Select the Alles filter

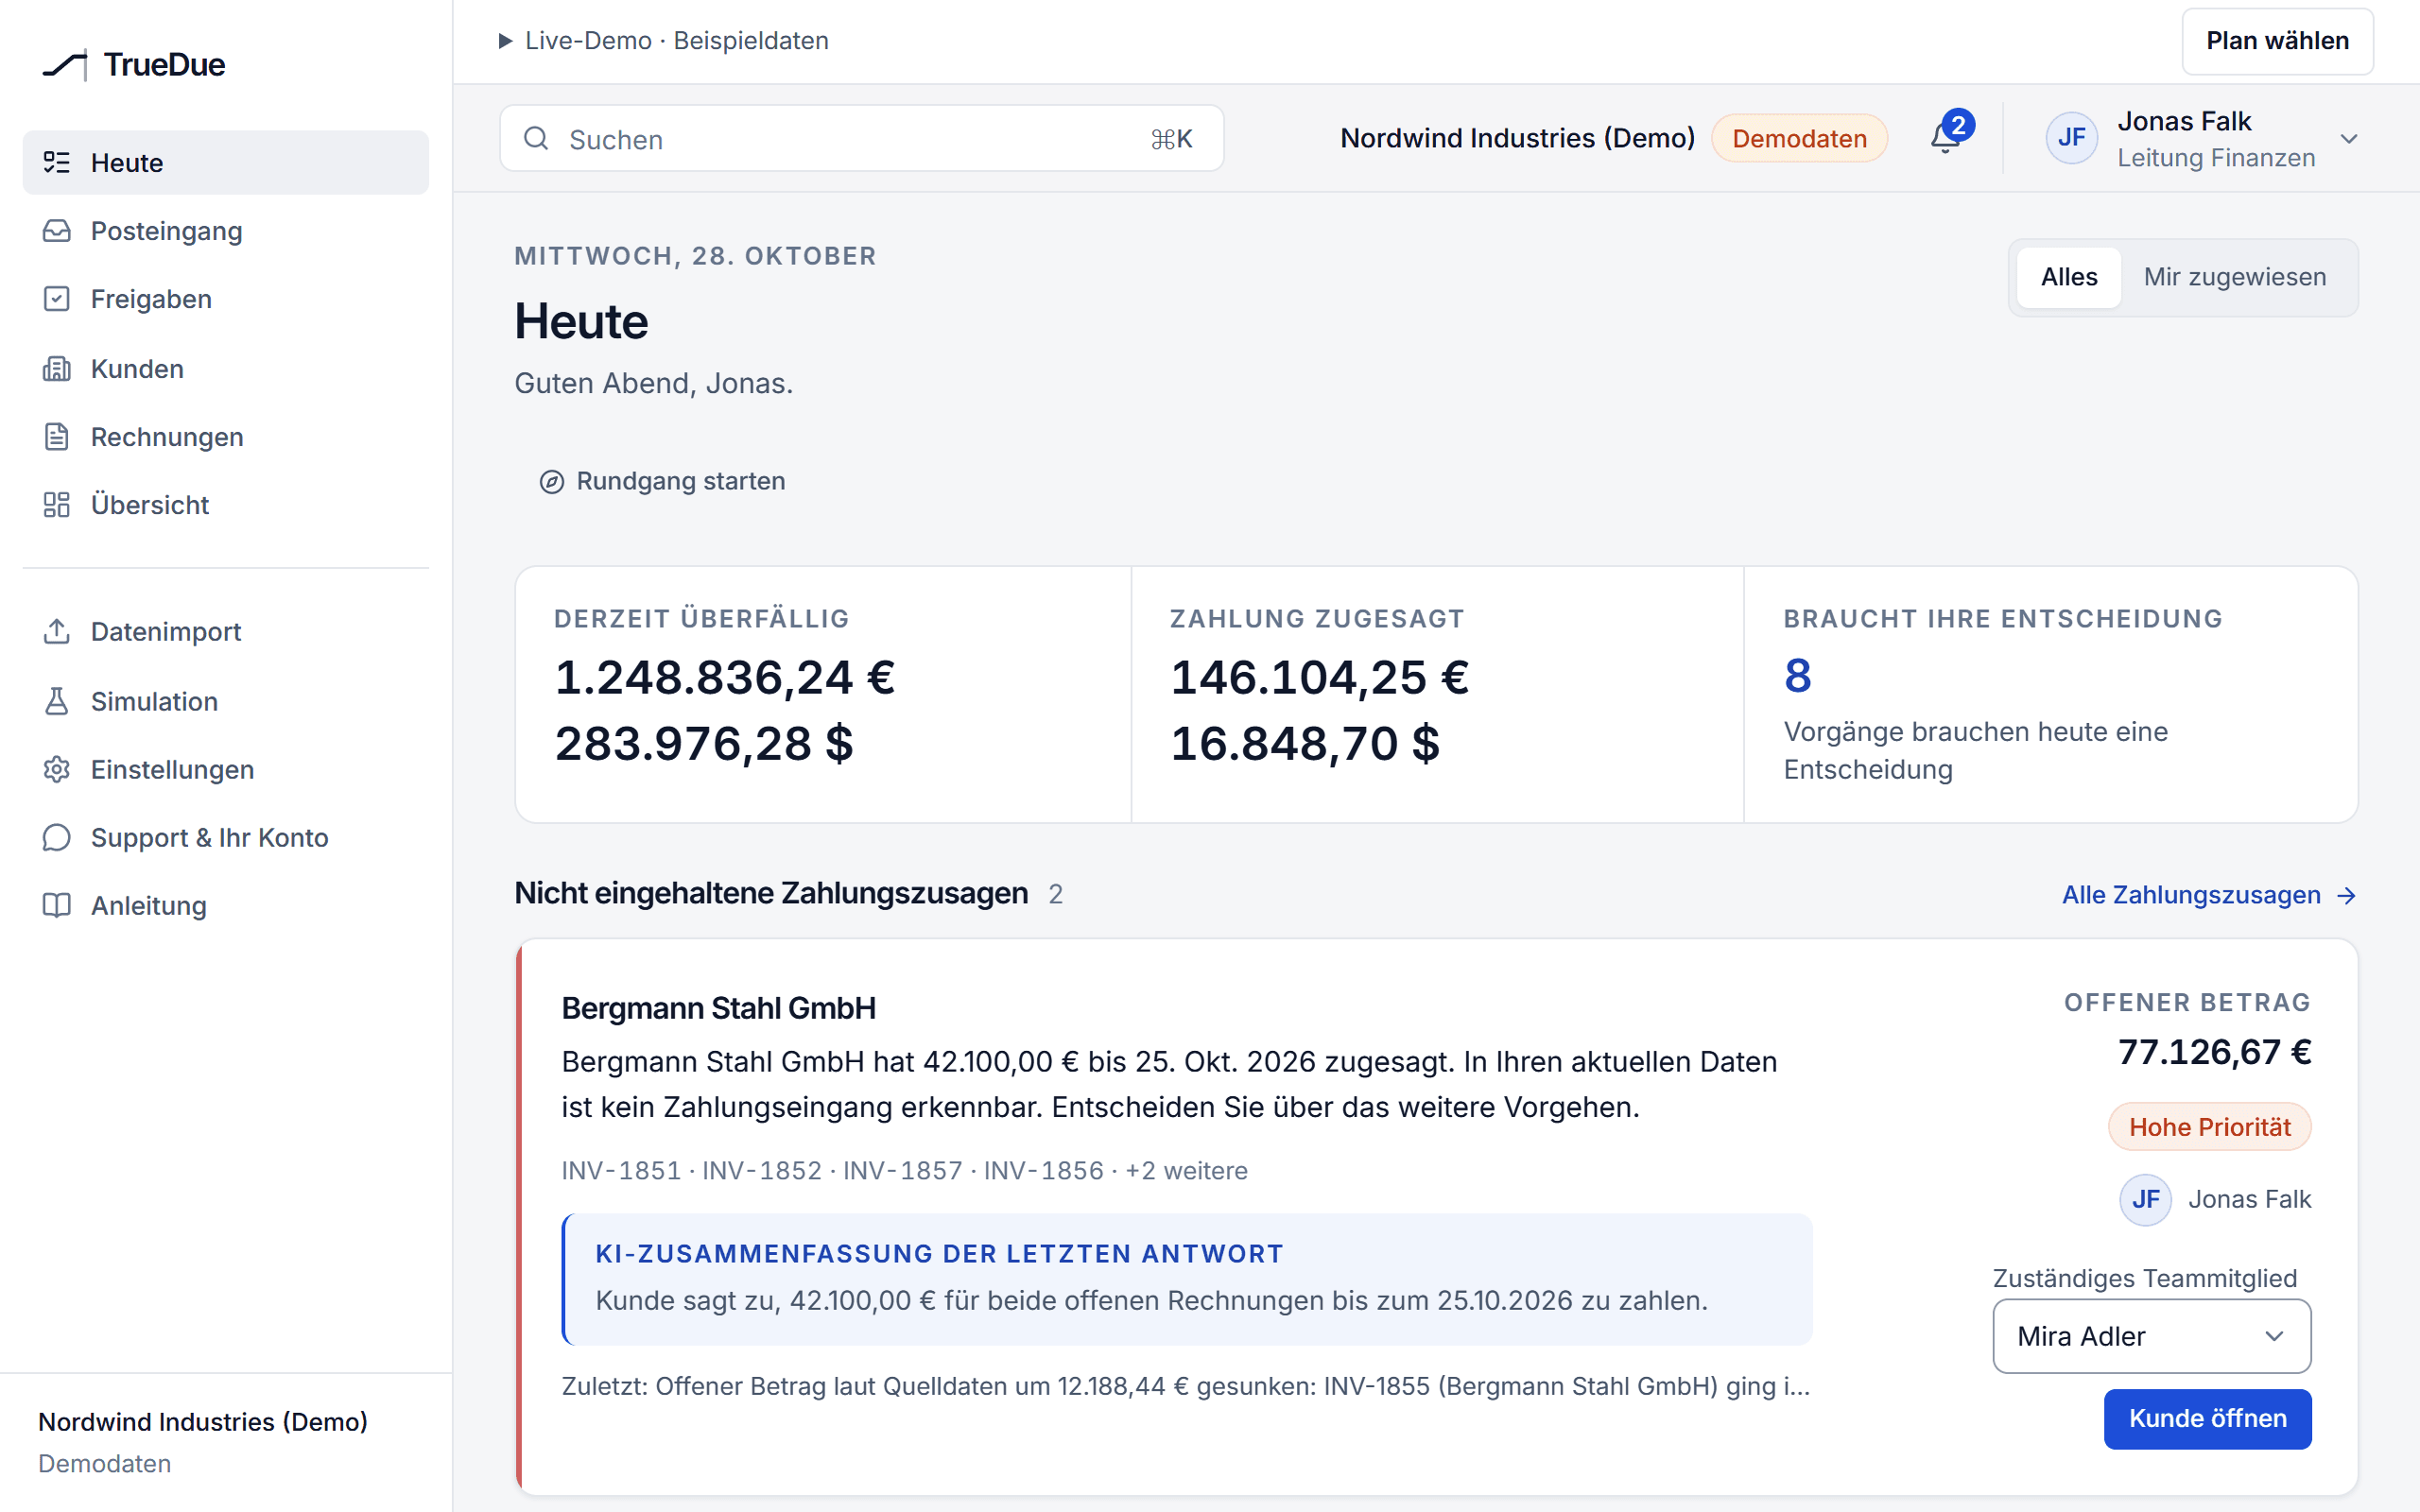[2068, 277]
